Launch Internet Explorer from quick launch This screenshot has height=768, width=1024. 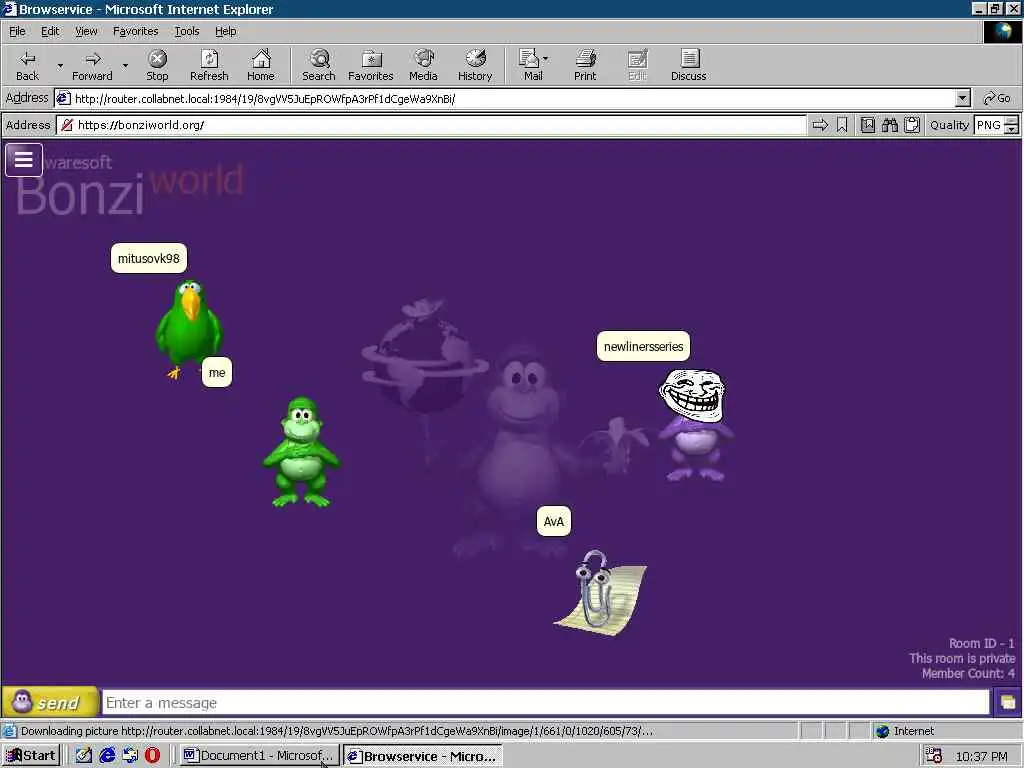point(107,755)
